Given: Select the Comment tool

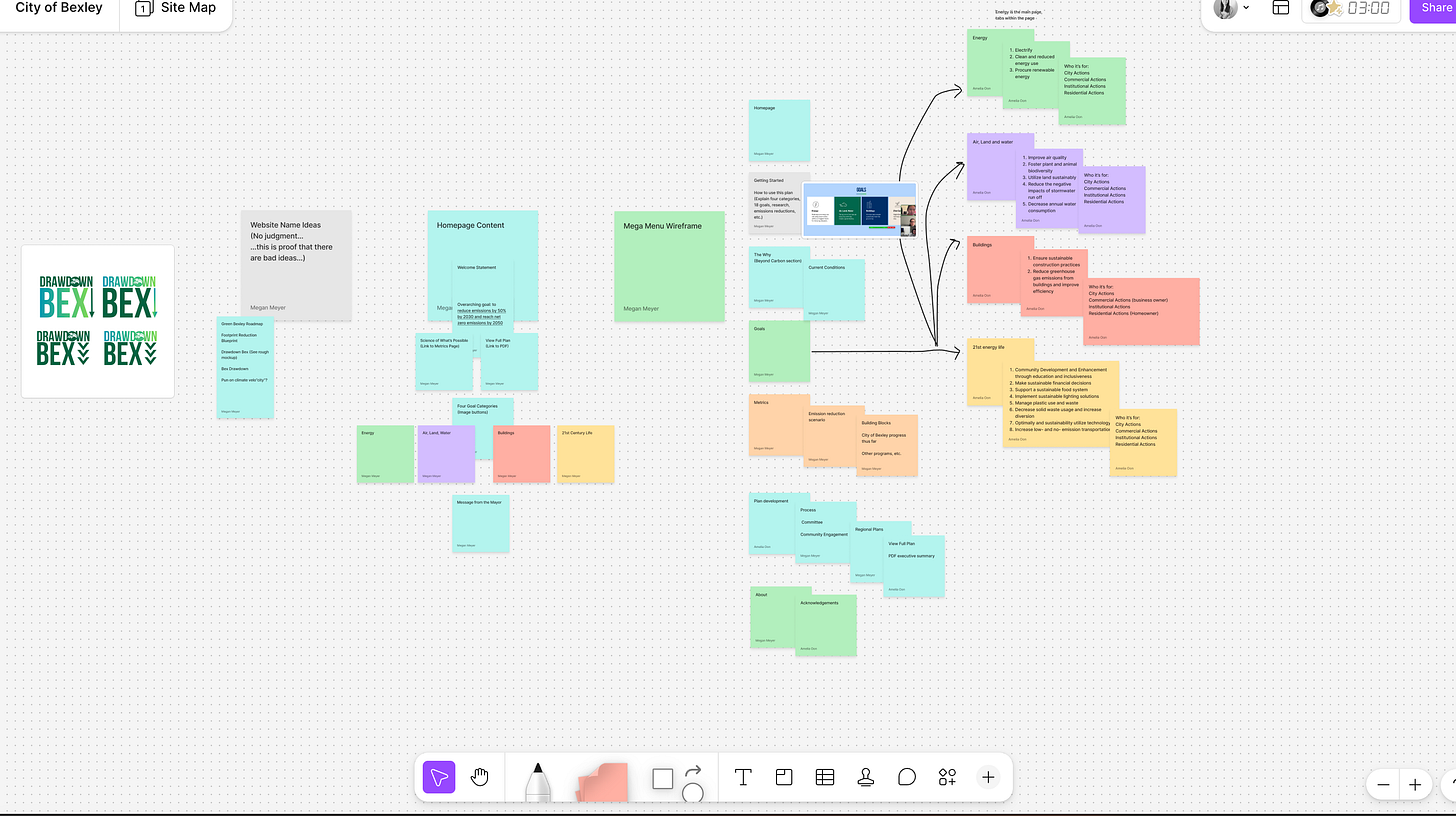Looking at the screenshot, I should tap(907, 778).
